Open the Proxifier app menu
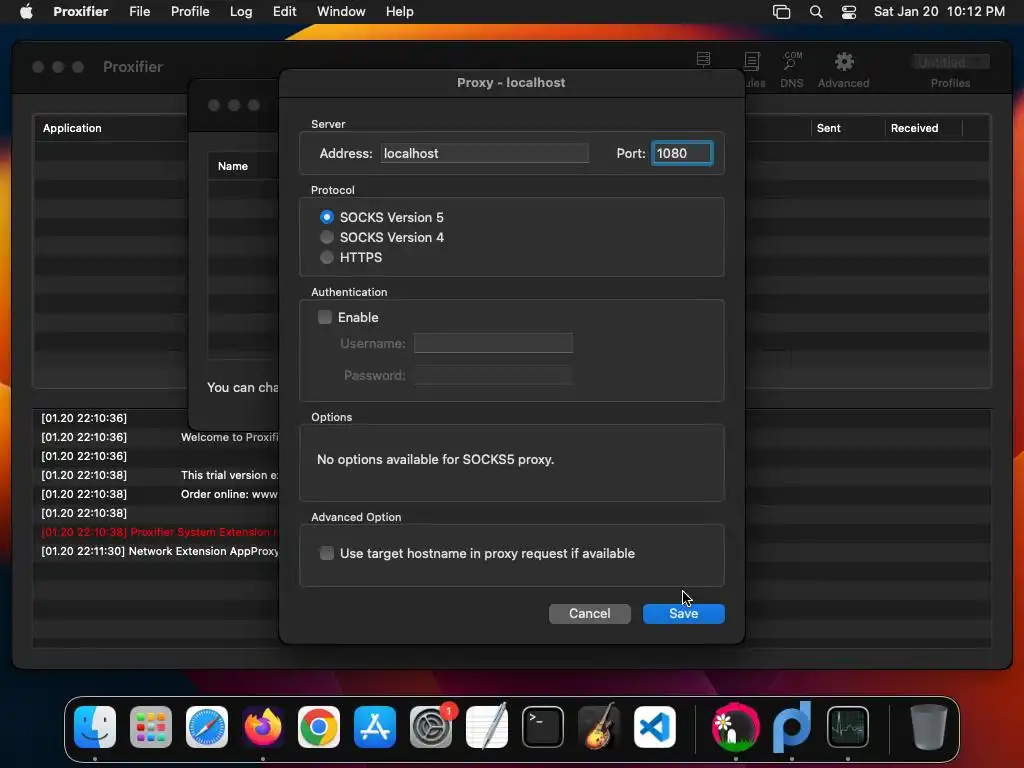Screen dimensions: 1024x768 pos(80,12)
